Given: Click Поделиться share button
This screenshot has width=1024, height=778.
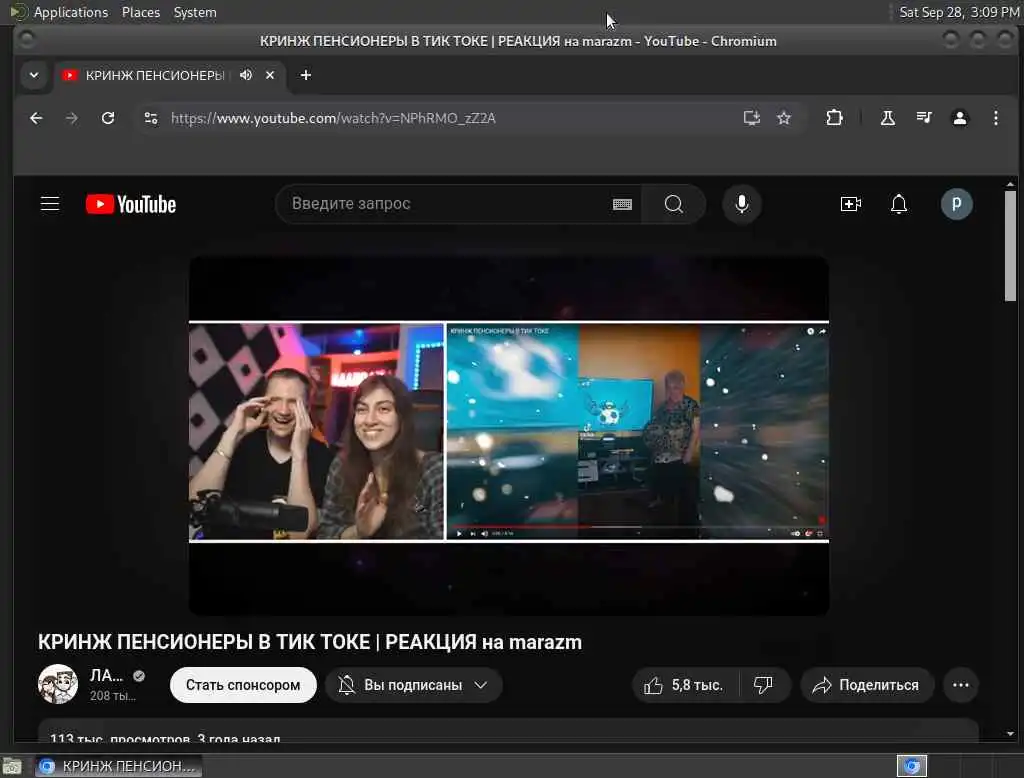Looking at the screenshot, I should pos(867,685).
